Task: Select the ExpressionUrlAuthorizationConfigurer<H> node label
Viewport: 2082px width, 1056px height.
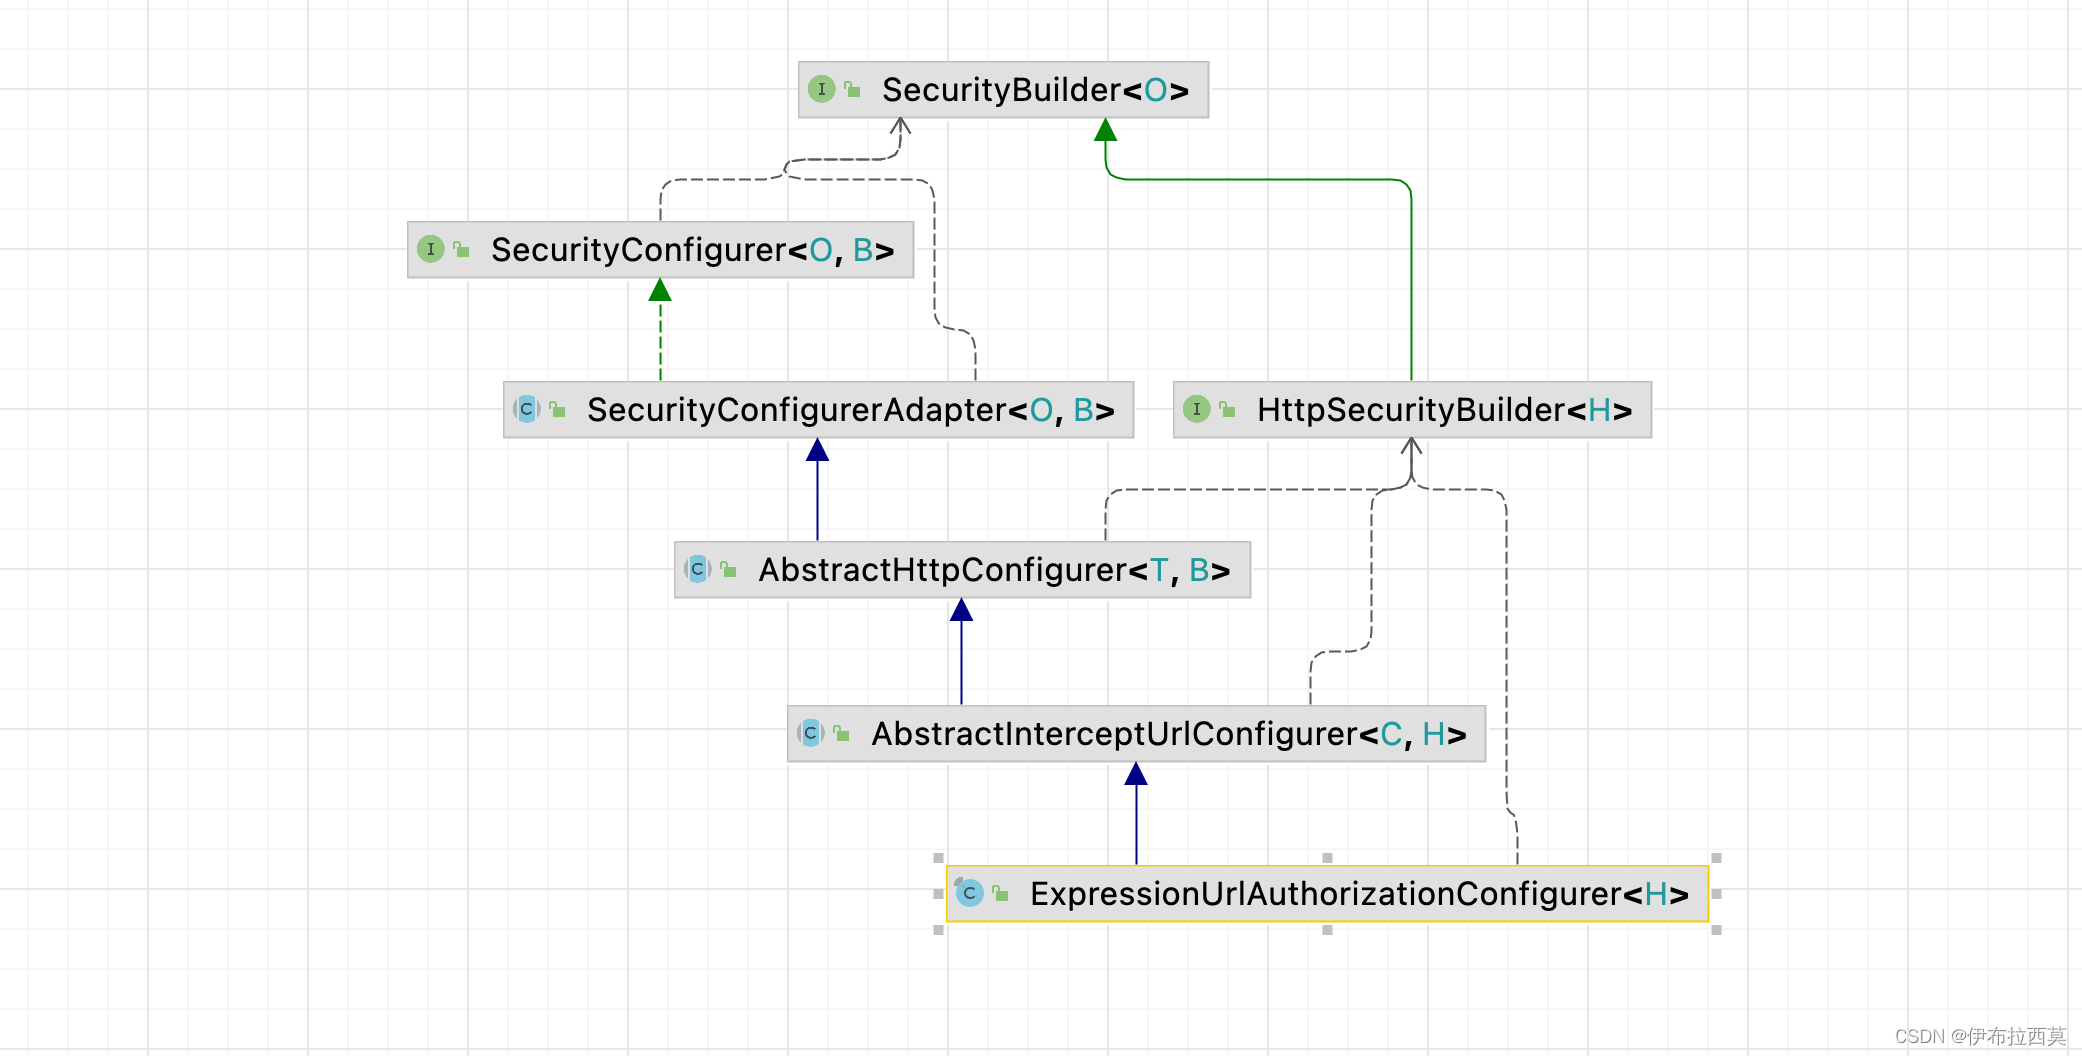Action: pos(1359,894)
